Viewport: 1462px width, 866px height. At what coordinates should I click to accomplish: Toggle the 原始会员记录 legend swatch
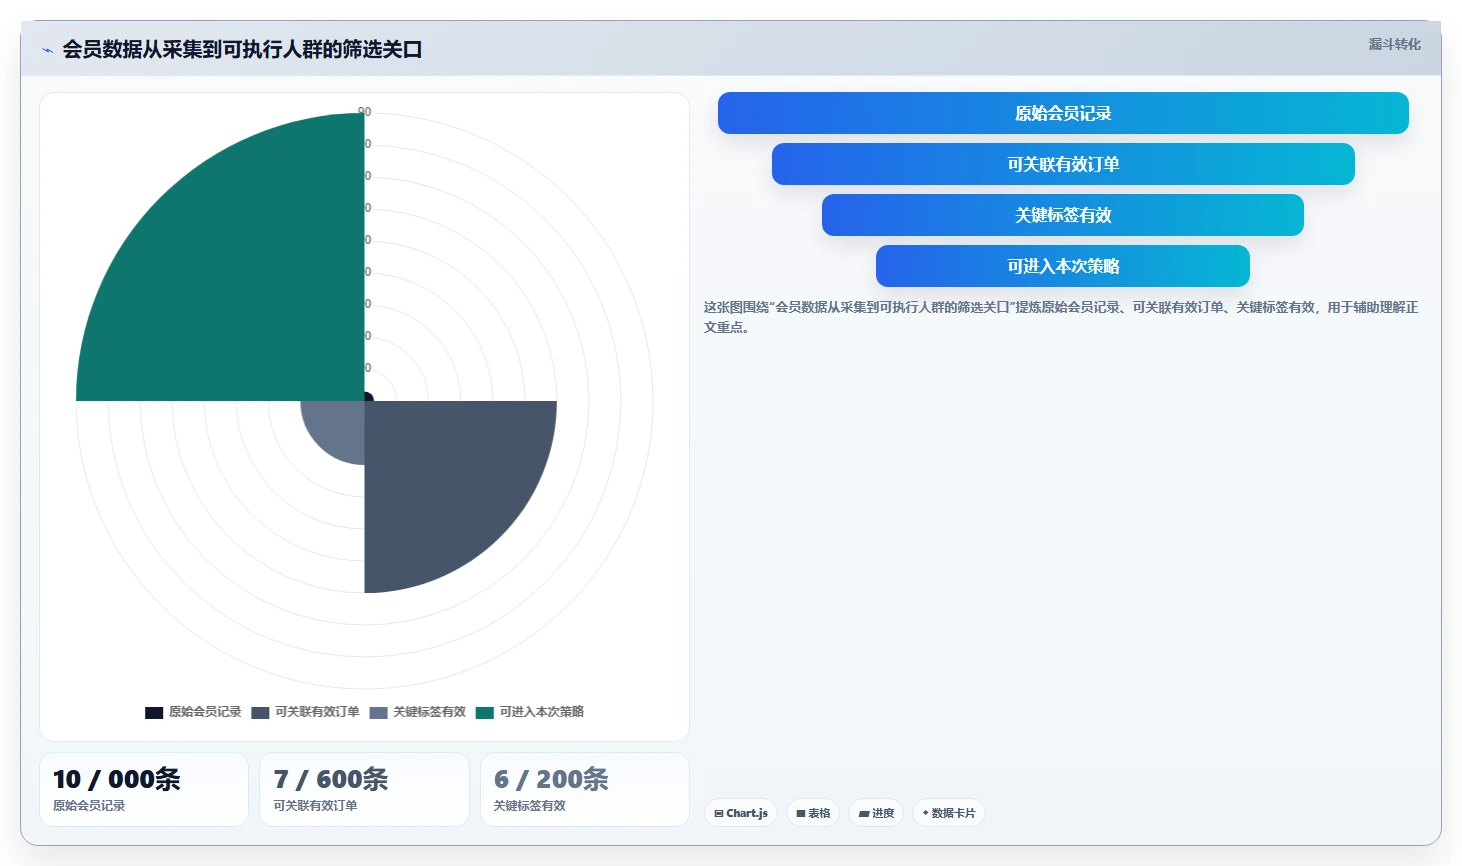(154, 713)
